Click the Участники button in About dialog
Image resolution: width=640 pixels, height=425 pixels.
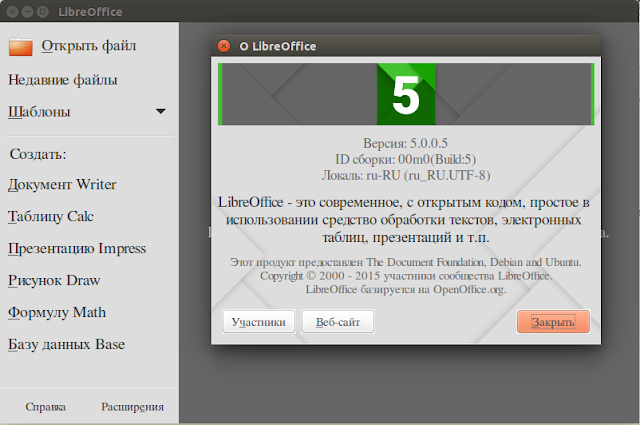click(259, 322)
